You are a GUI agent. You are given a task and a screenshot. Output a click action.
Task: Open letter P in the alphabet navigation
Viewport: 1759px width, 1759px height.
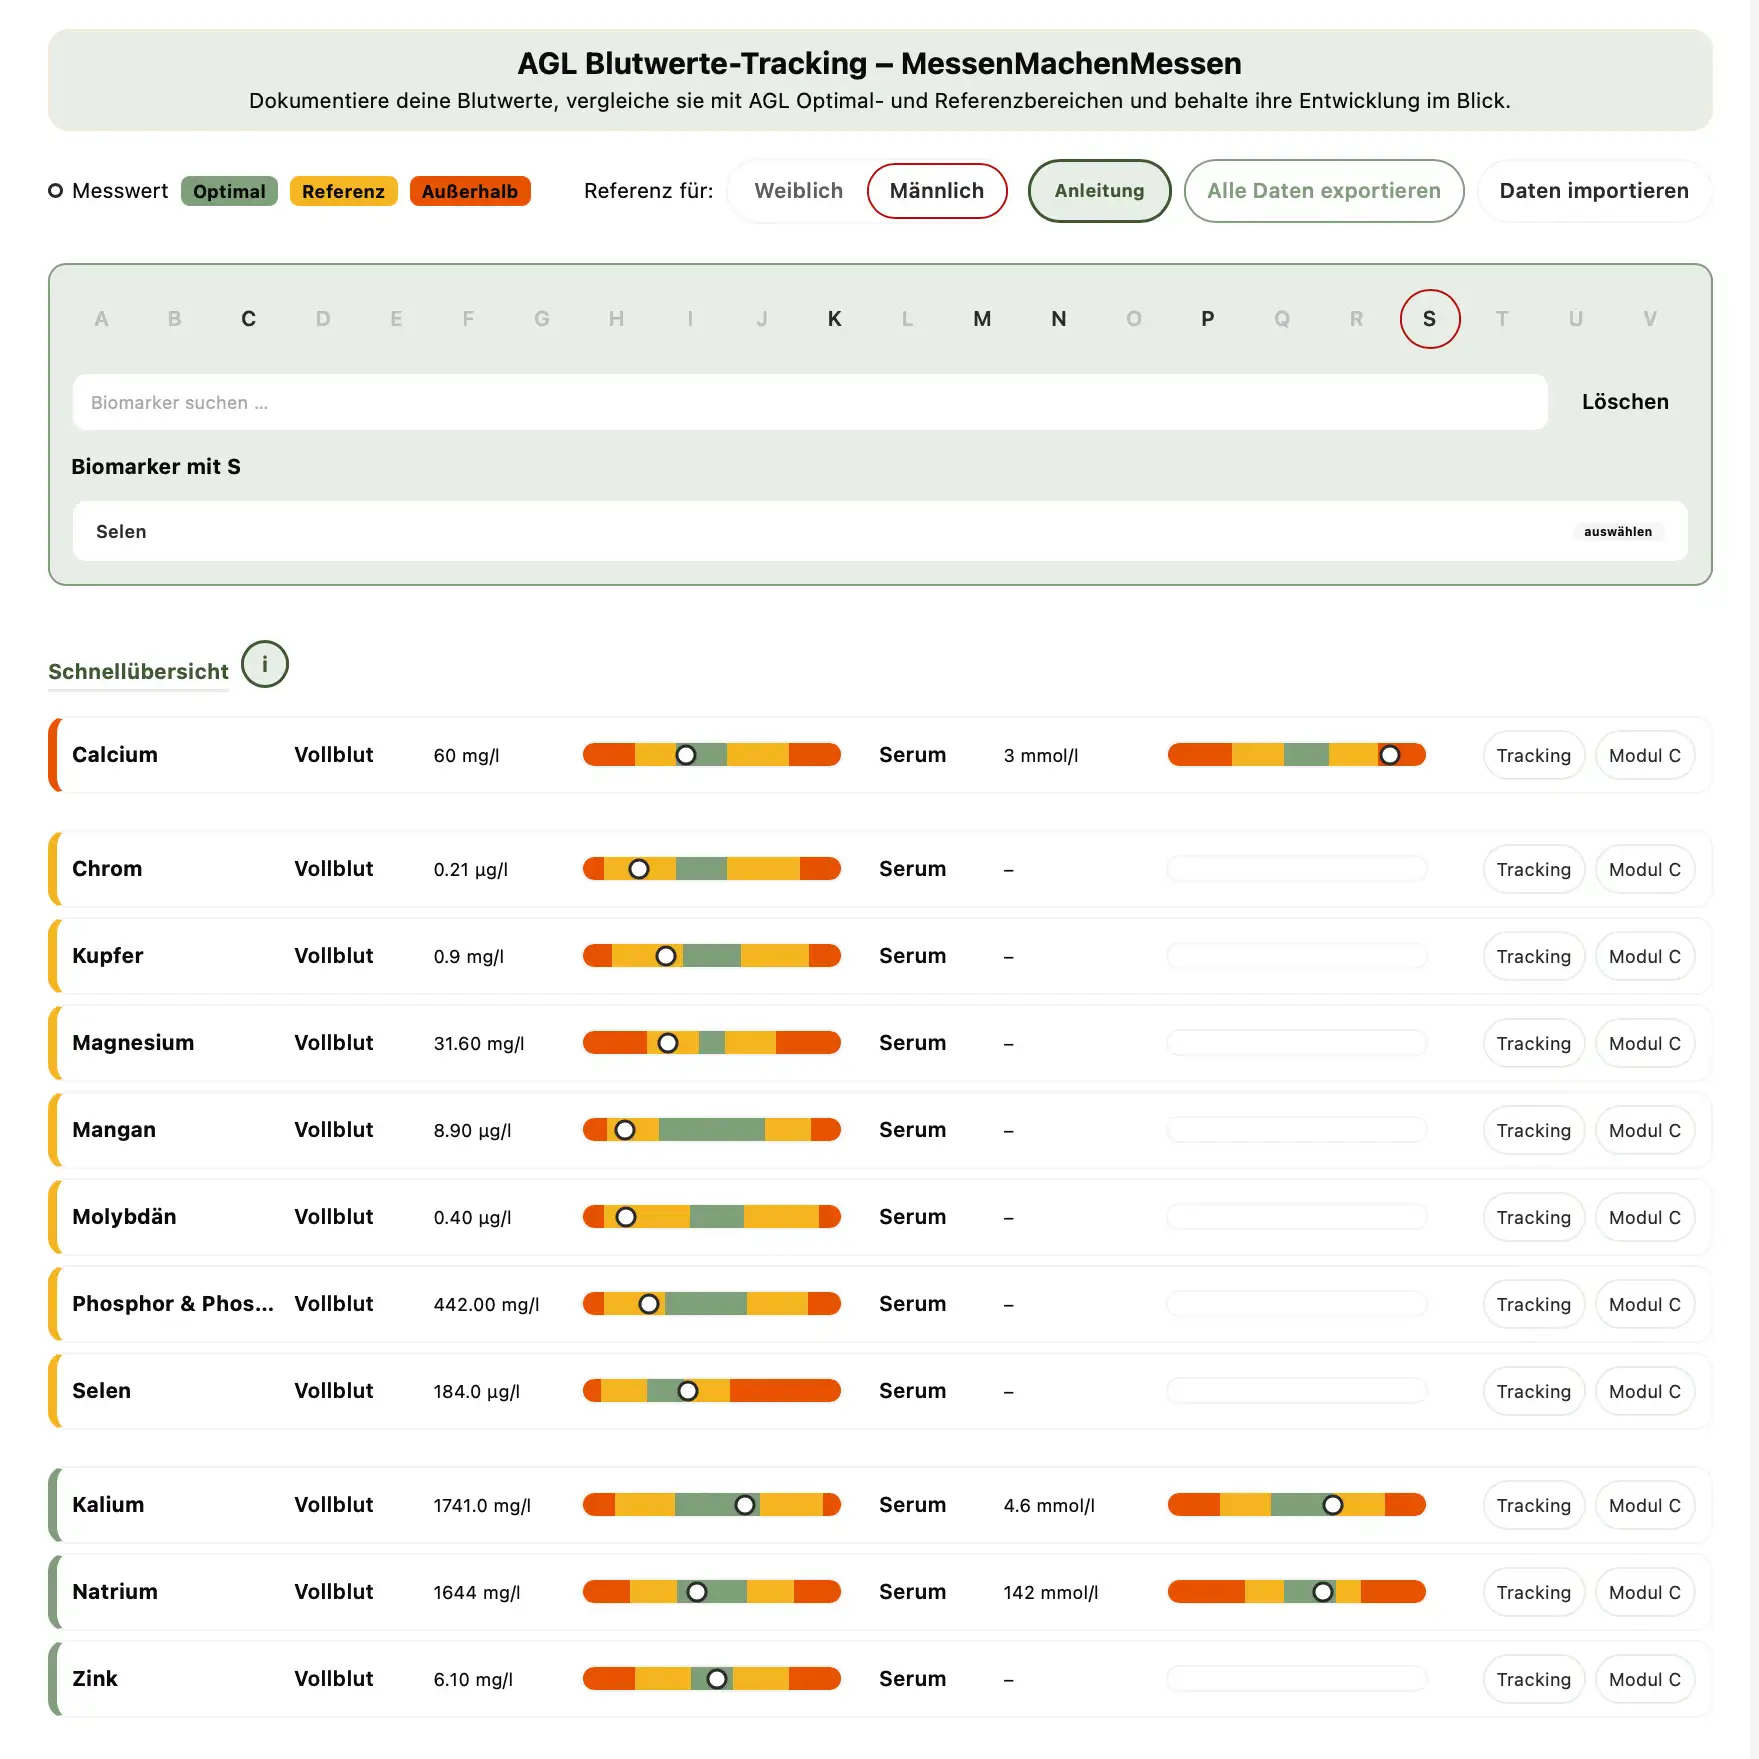(x=1207, y=319)
